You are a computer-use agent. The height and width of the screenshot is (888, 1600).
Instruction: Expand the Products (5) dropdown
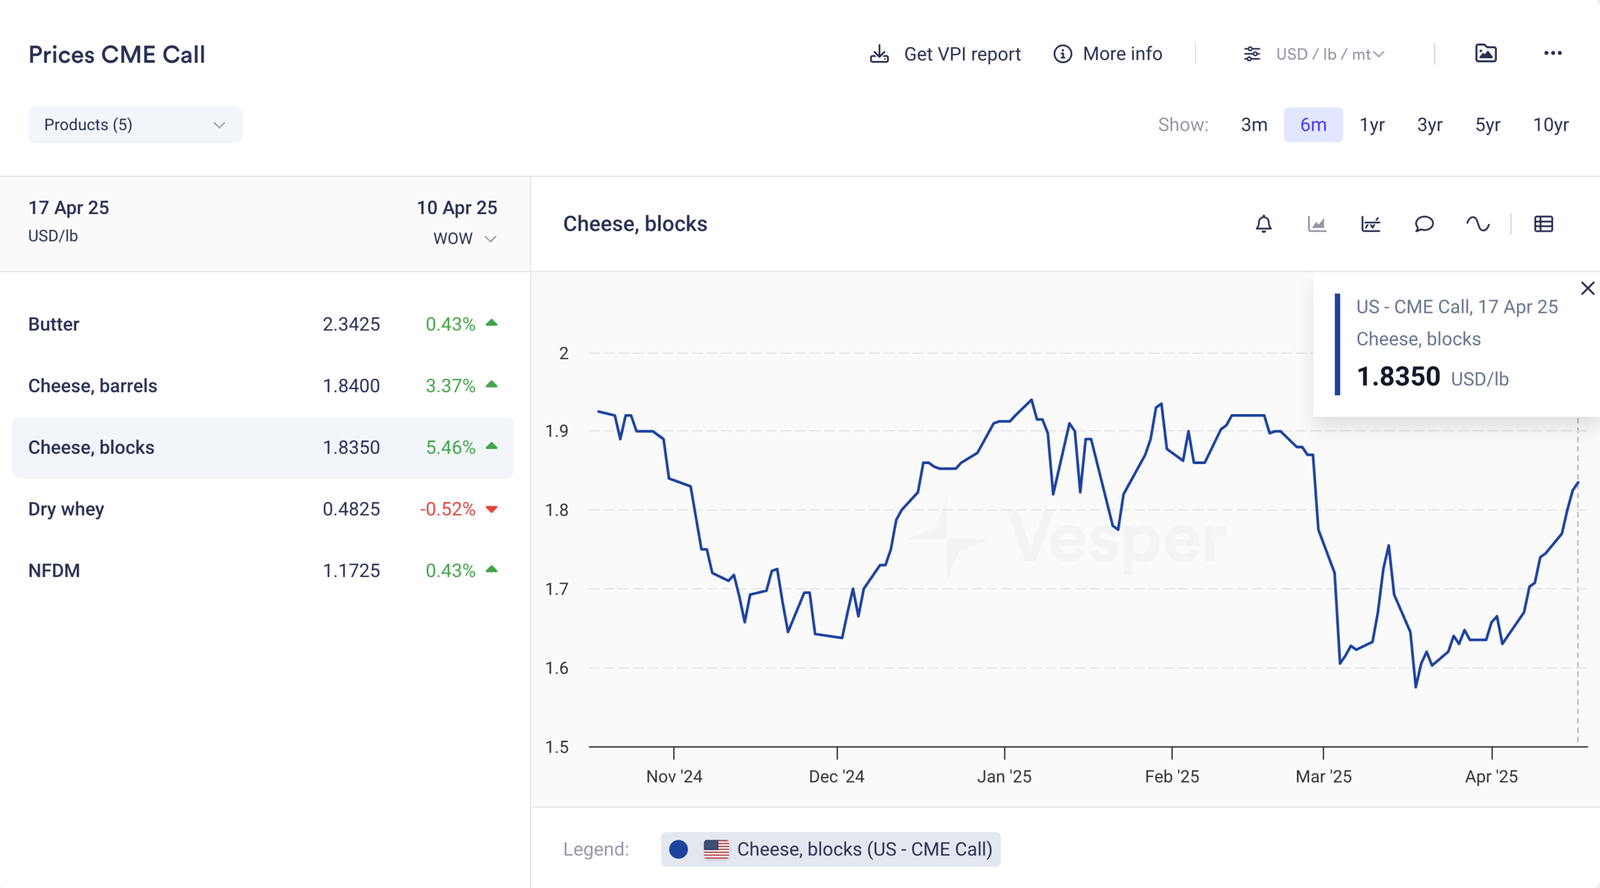click(135, 125)
